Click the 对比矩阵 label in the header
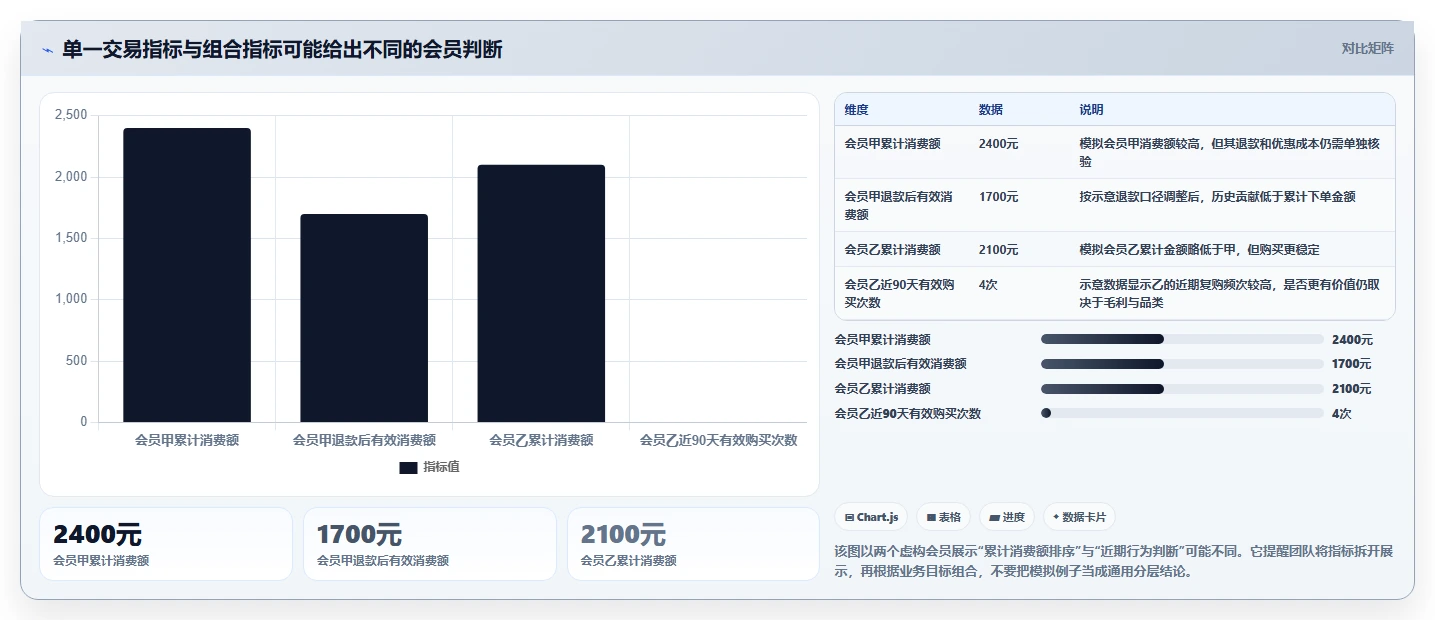This screenshot has width=1435, height=620. (1368, 48)
